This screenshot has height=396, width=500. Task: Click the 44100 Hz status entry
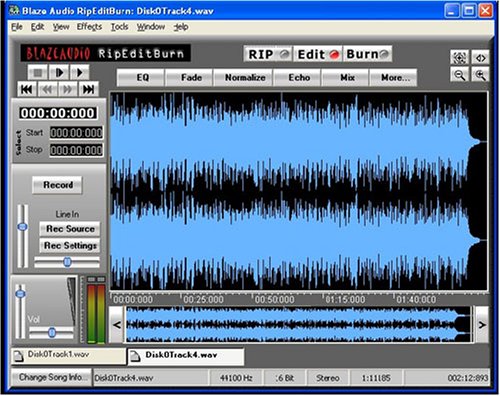pyautogui.click(x=236, y=378)
